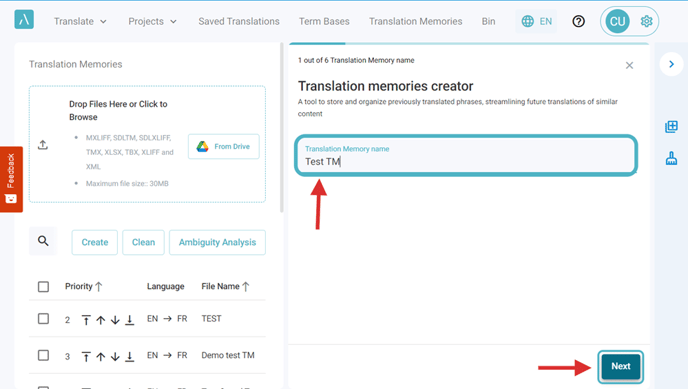Move TEST row to bottom priority
The width and height of the screenshot is (688, 389).
click(x=129, y=320)
